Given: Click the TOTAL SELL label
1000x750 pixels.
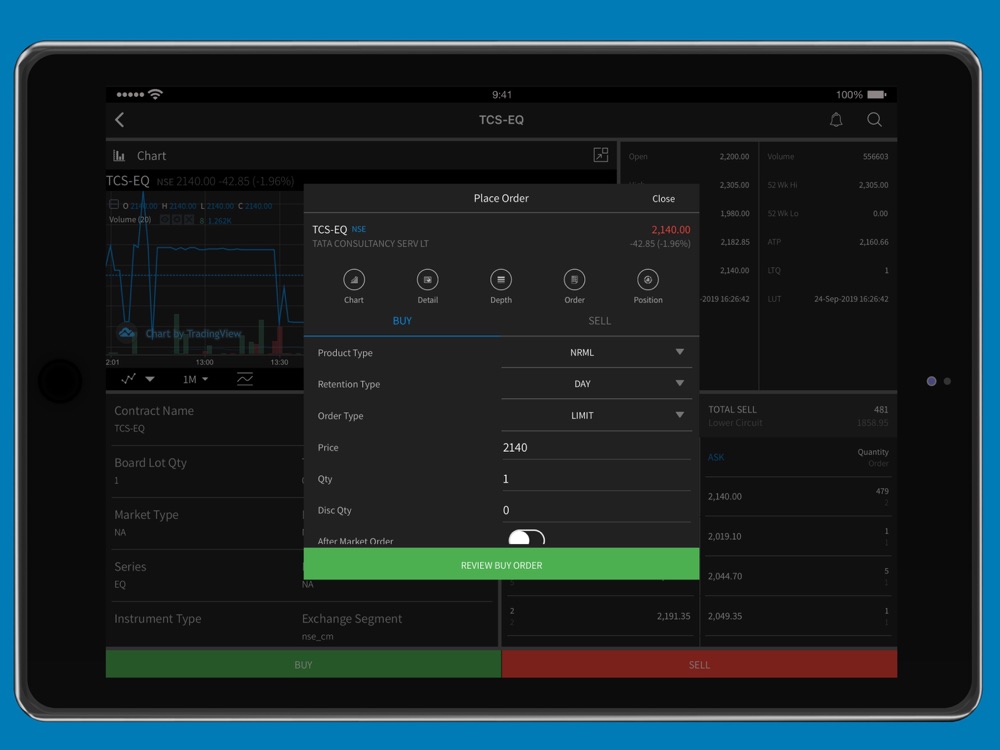Looking at the screenshot, I should pyautogui.click(x=732, y=409).
